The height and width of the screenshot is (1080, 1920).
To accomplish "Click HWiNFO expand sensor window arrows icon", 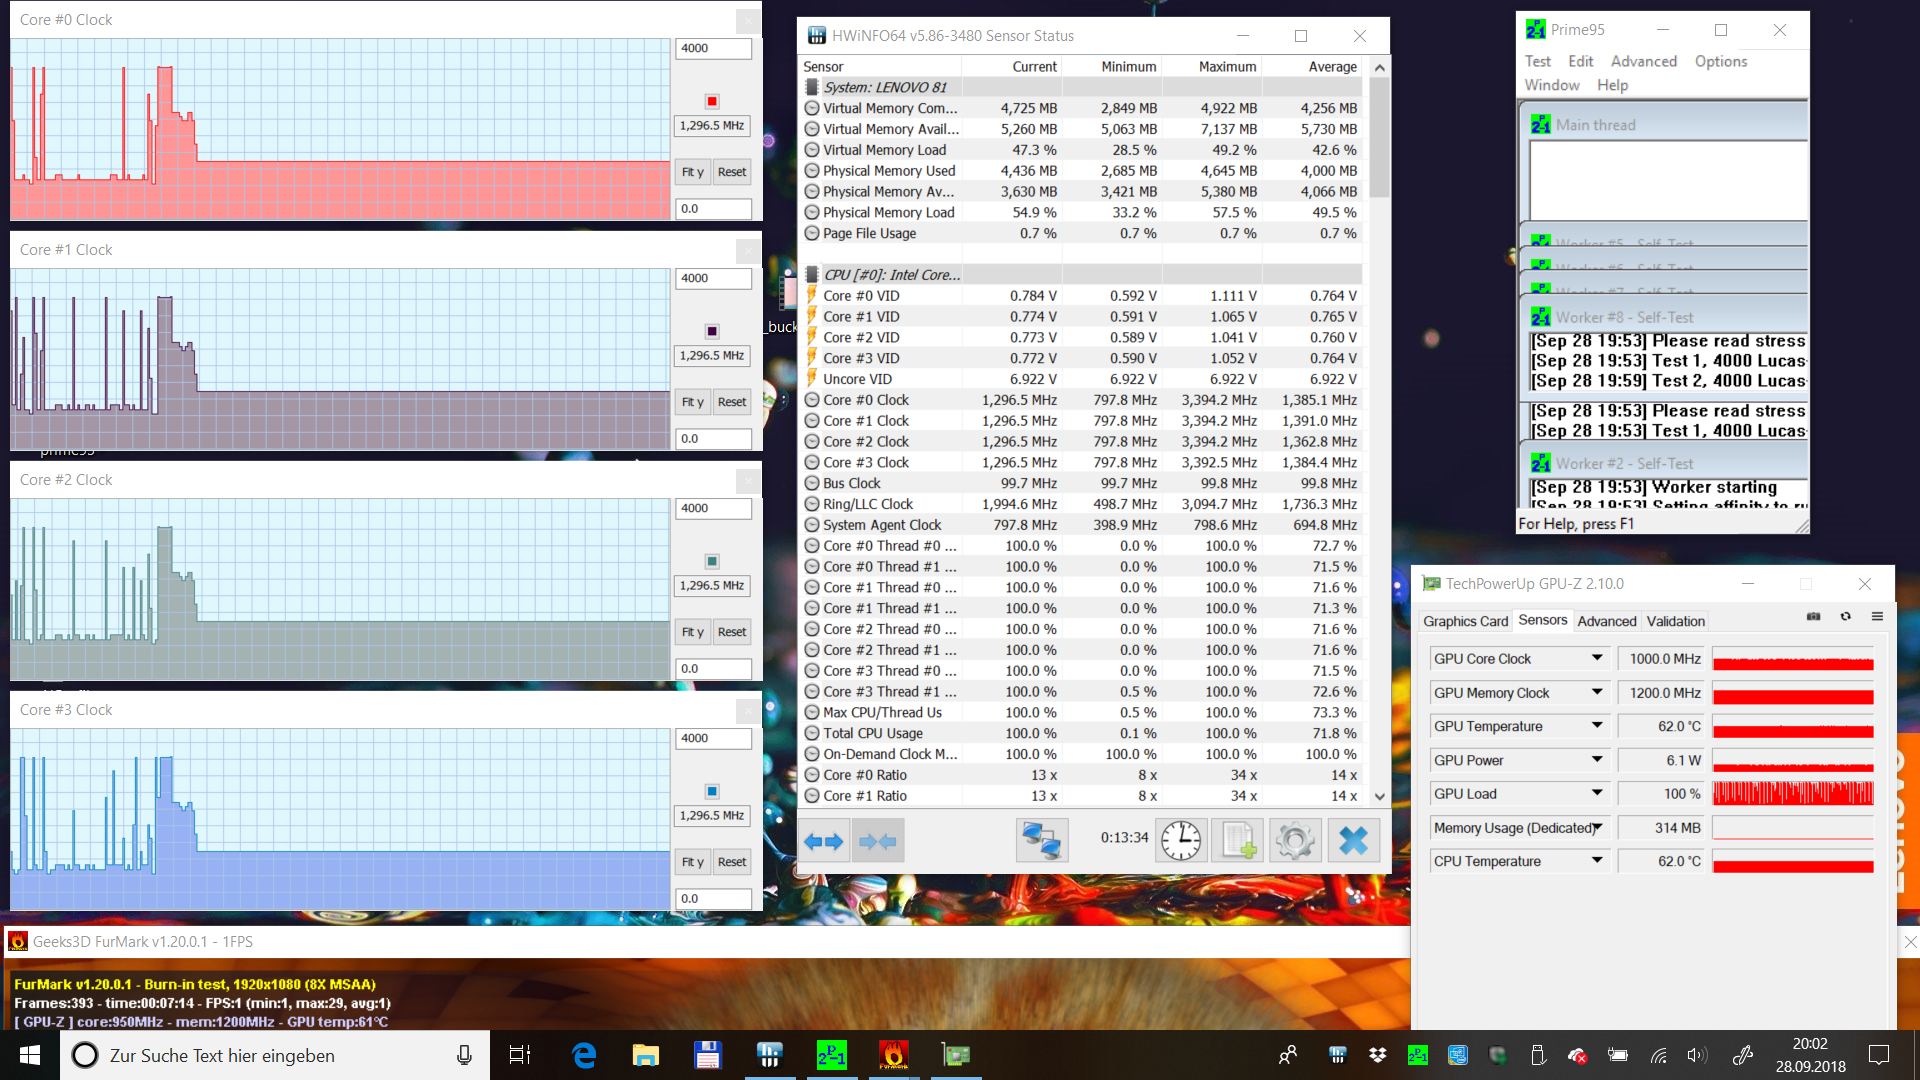I will 824,841.
